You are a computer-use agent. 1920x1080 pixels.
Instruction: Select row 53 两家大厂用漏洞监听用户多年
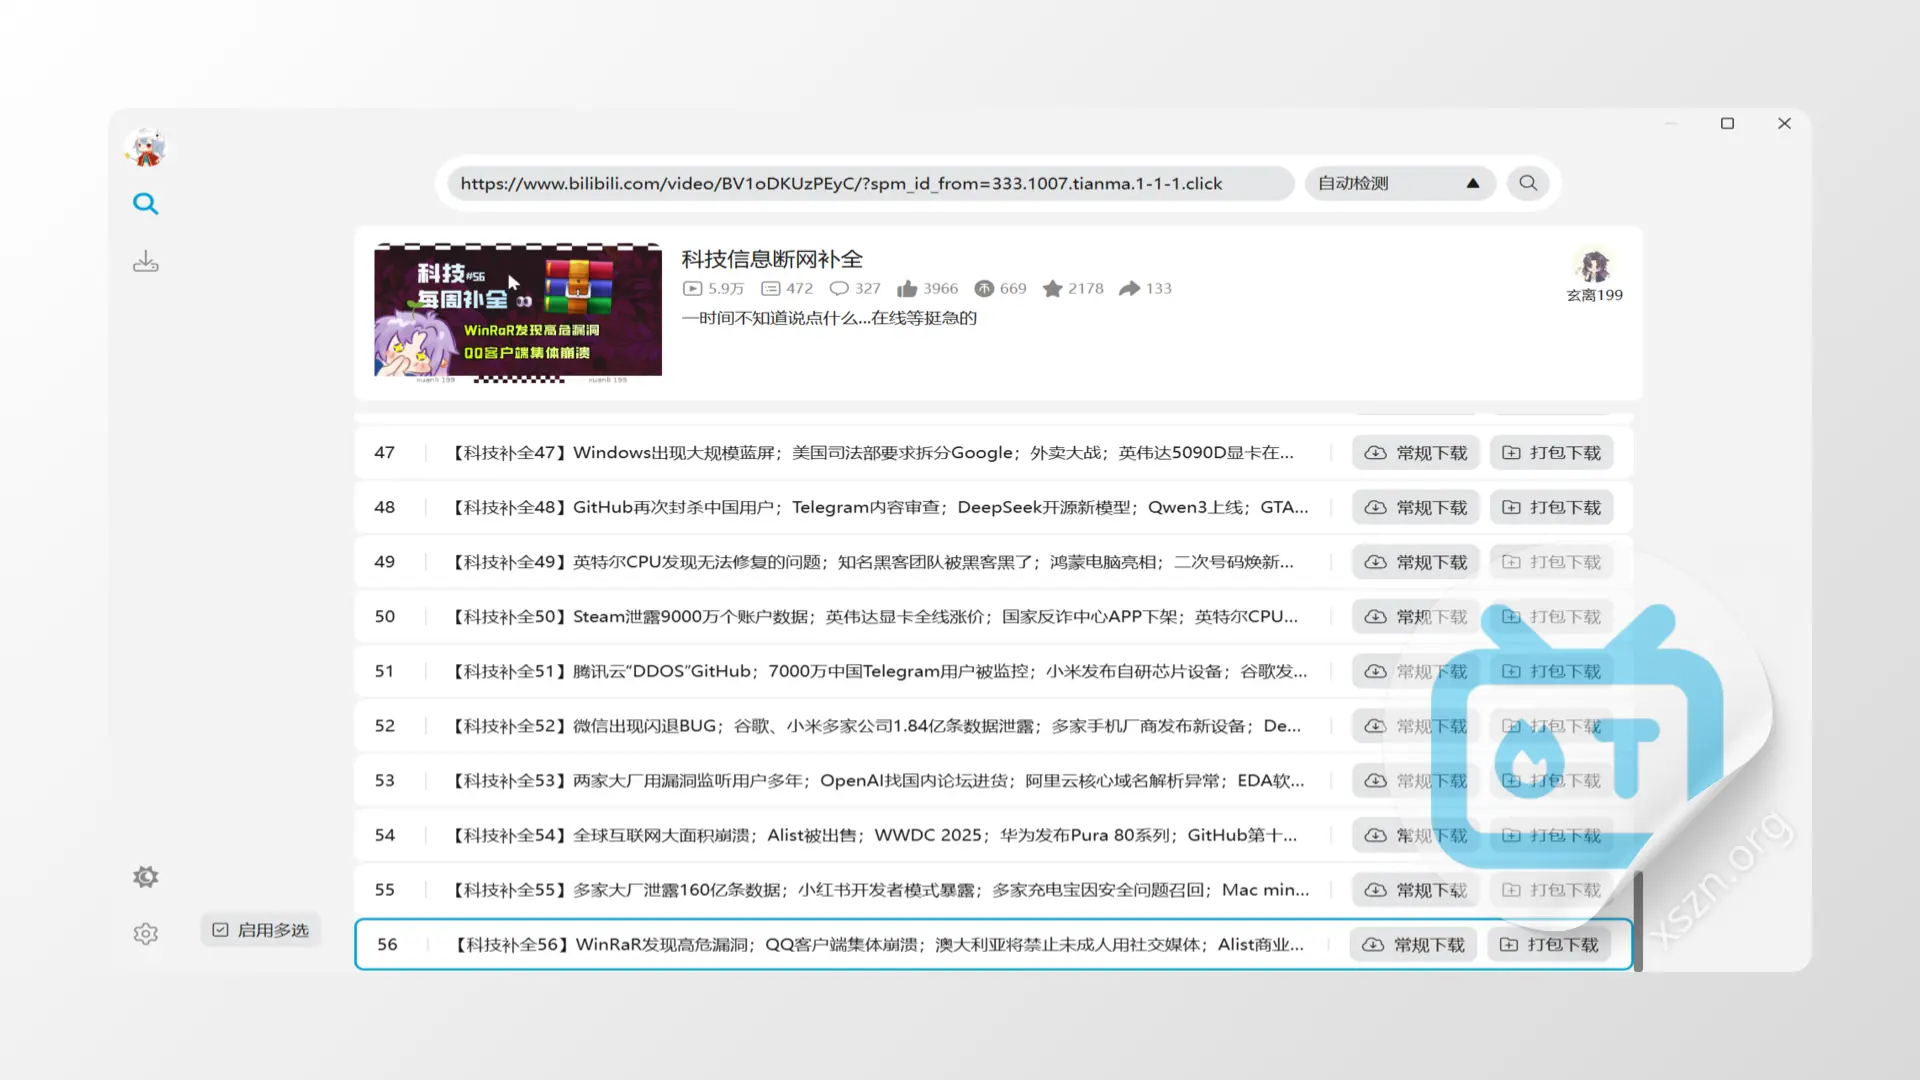coord(994,781)
